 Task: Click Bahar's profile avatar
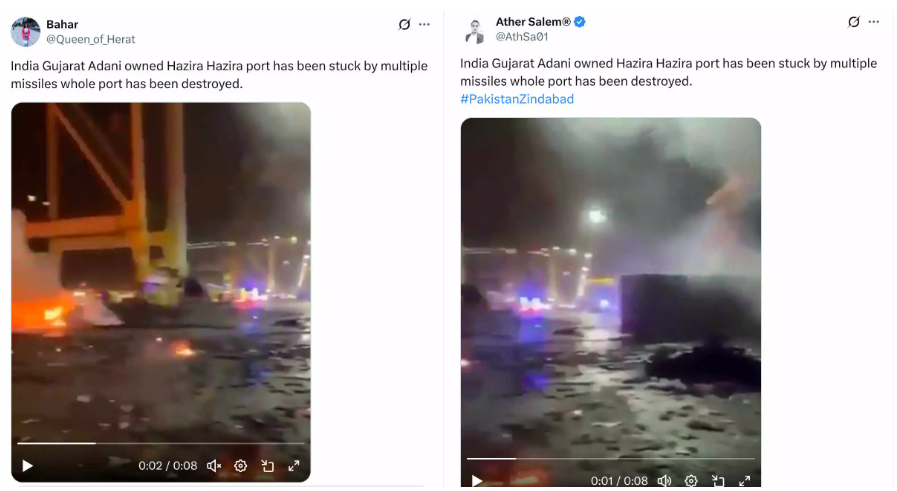[26, 31]
